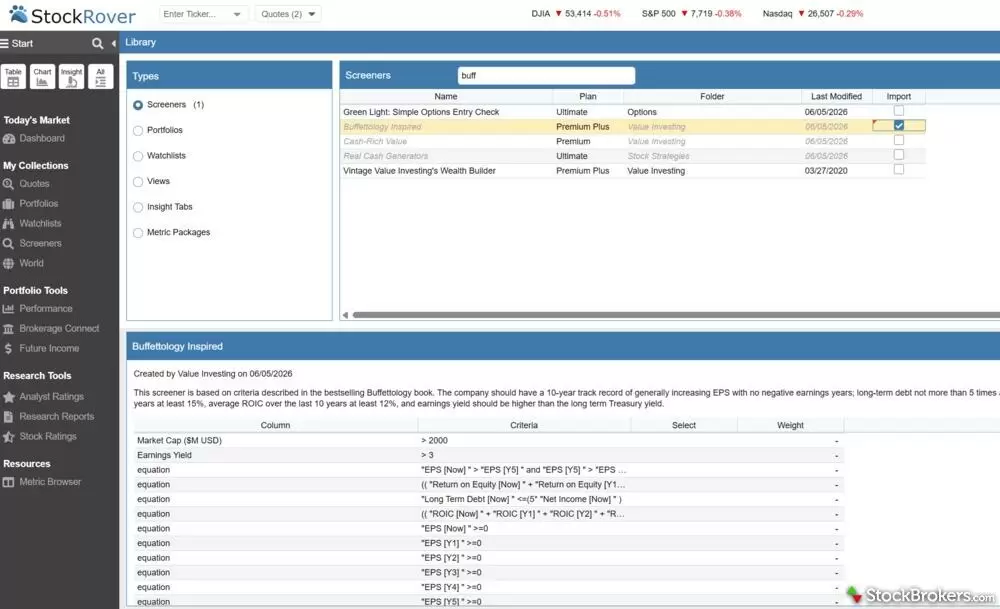Viewport: 1000px width, 609px height.
Task: Open Dashboard from the sidebar
Action: point(42,138)
